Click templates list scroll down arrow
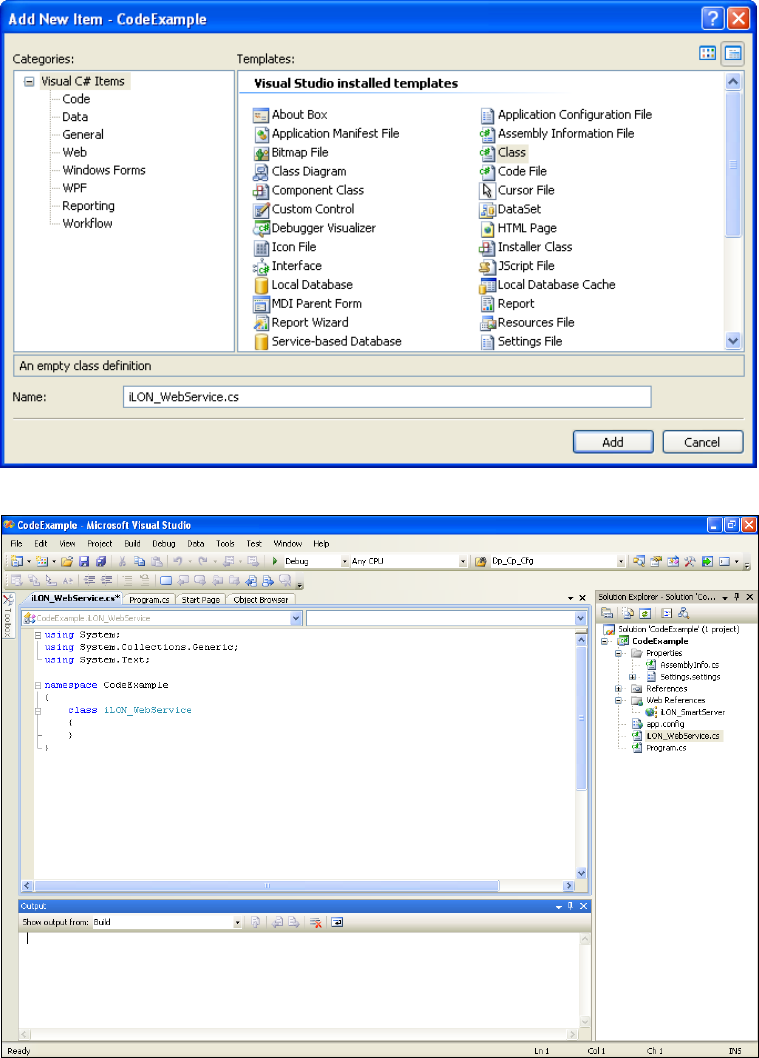 coord(733,341)
